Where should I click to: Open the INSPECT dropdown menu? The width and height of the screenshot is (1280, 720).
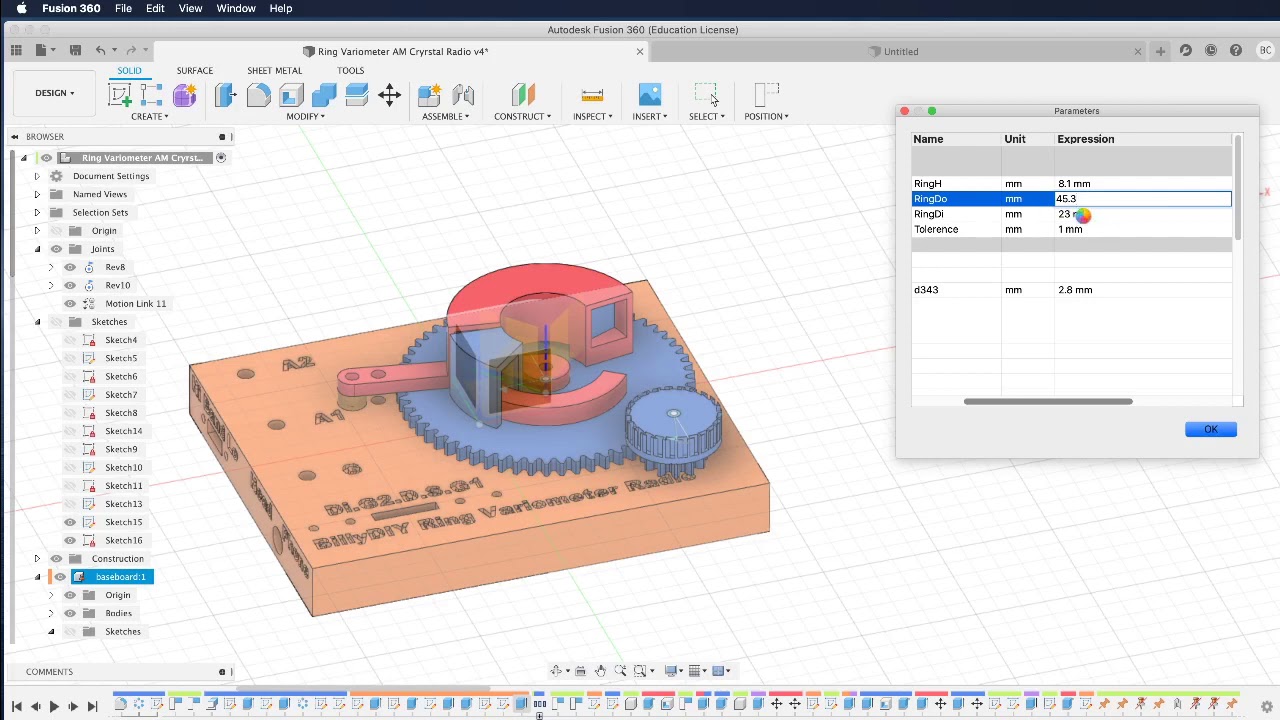tap(592, 116)
